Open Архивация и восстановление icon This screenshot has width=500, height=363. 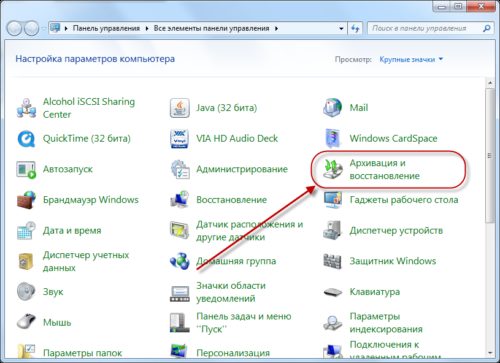(x=332, y=169)
